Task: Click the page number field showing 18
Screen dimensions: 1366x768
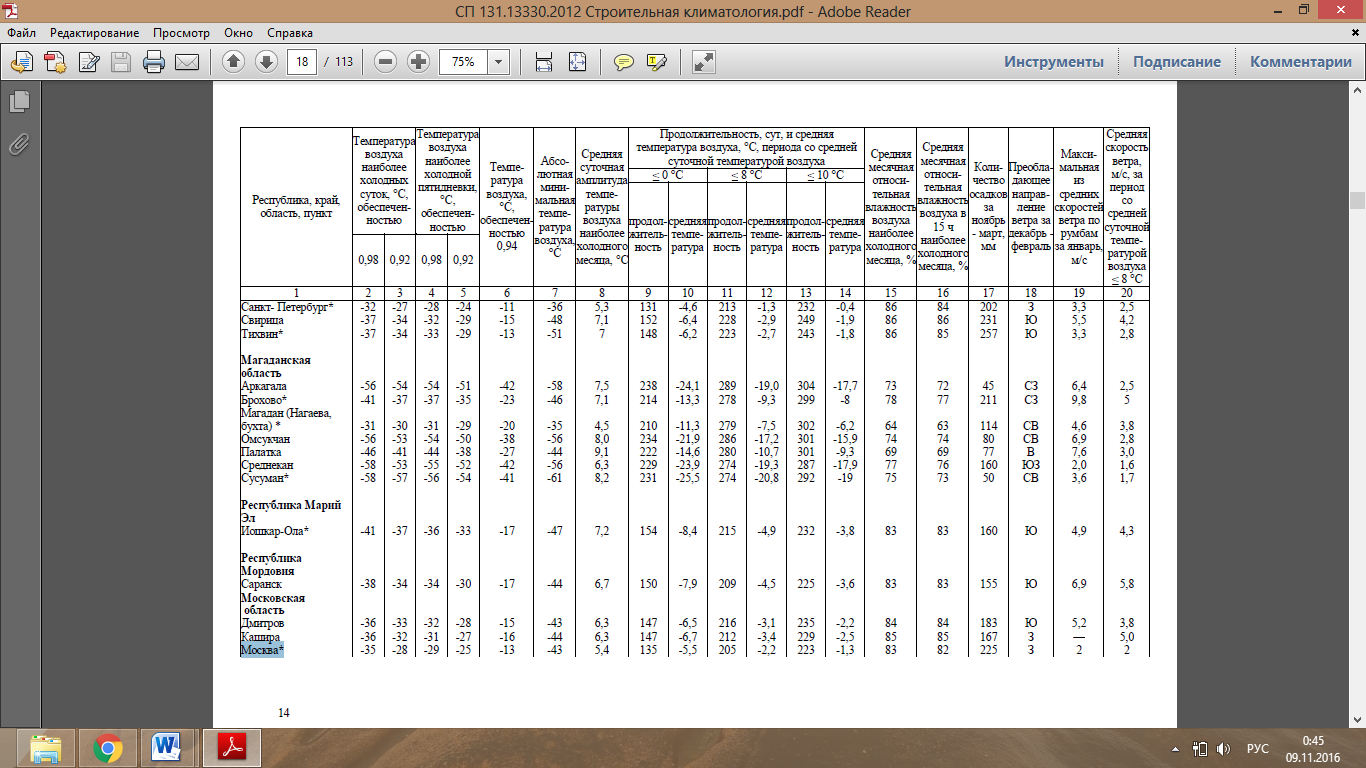Action: click(302, 61)
